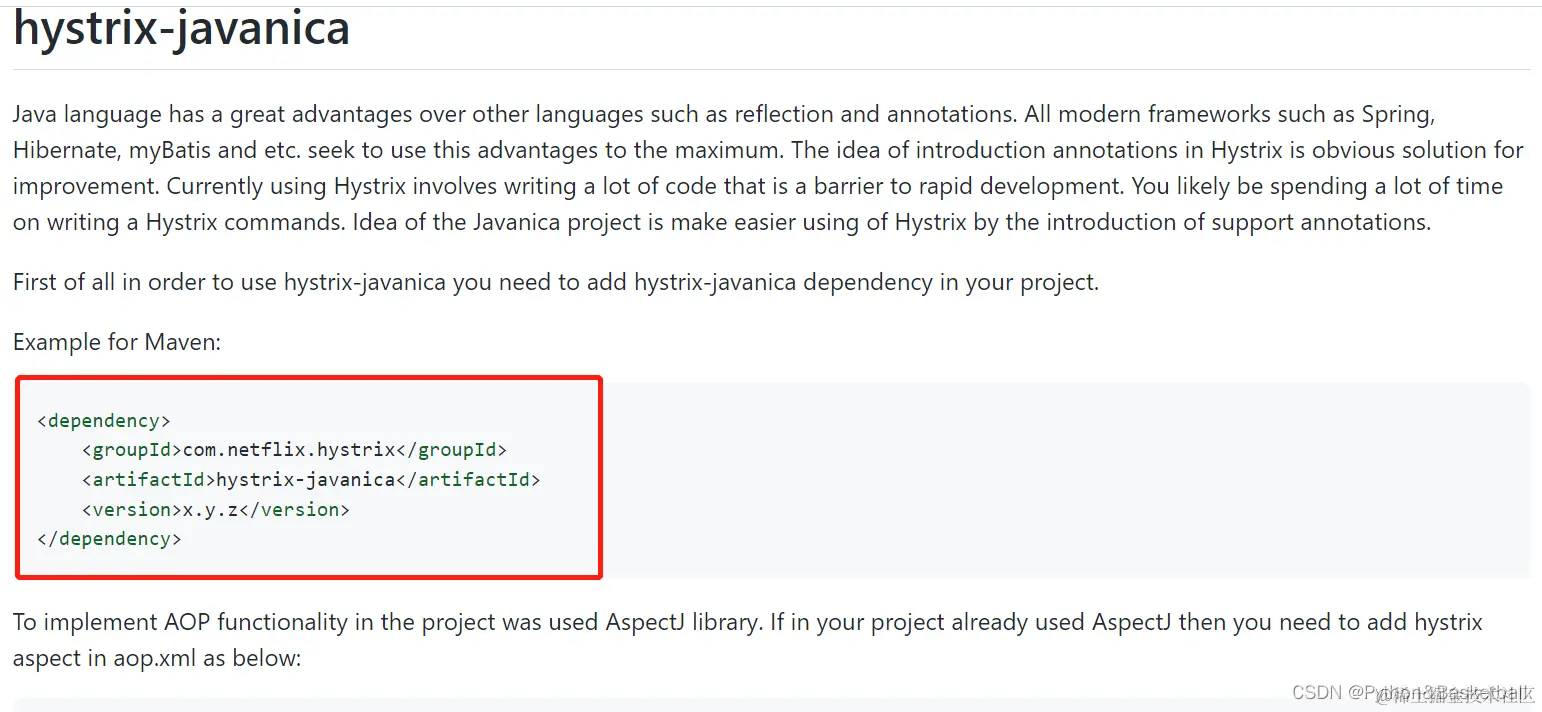Image resolution: width=1542 pixels, height=712 pixels.
Task: Click the x.y.z version code line
Action: pyautogui.click(x=216, y=510)
